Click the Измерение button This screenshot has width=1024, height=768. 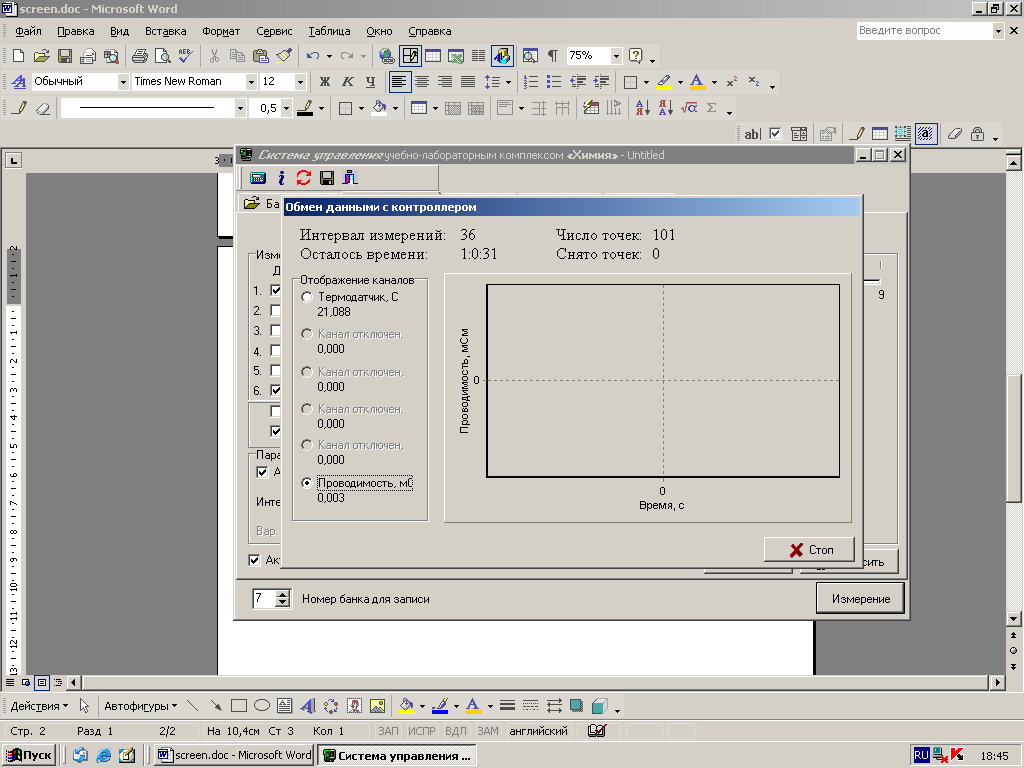(861, 599)
